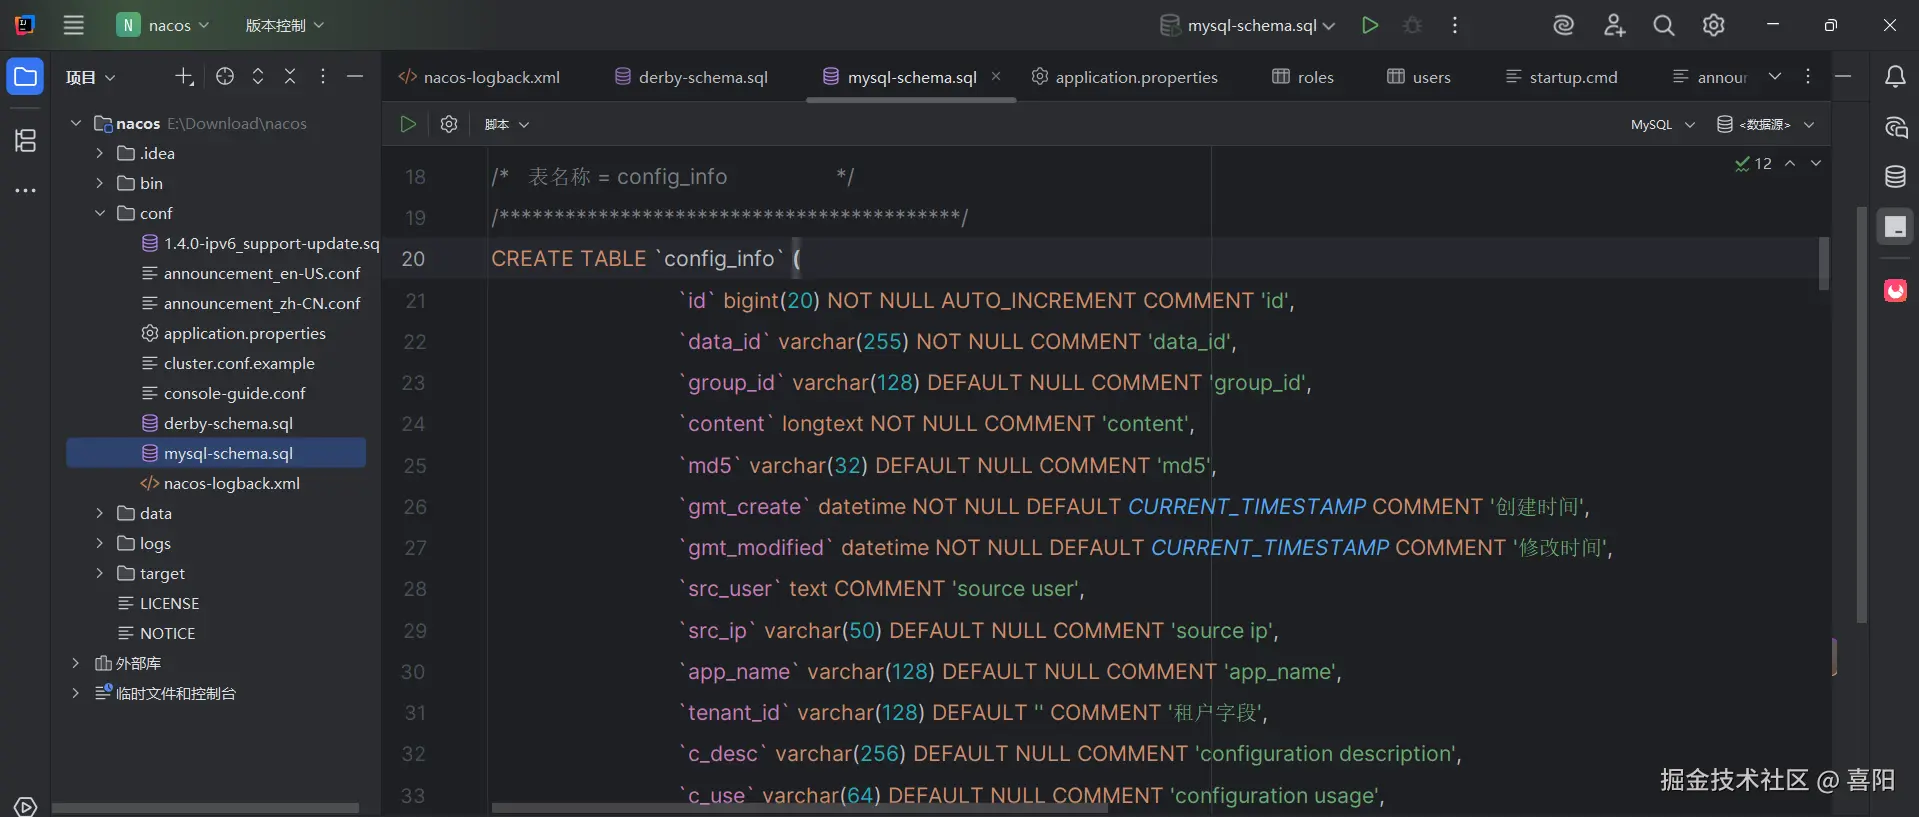Open editor tab options menu
Image resolution: width=1919 pixels, height=817 pixels.
(1808, 76)
